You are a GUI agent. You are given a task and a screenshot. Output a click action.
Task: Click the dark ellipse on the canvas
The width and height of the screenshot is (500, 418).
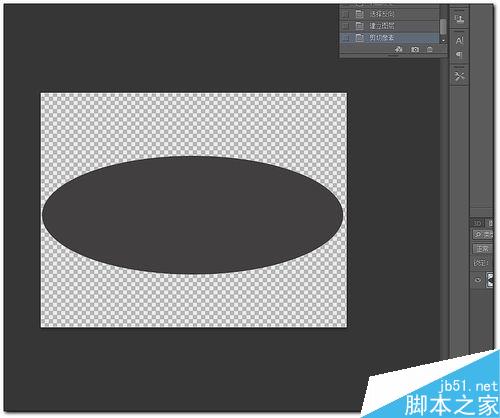(x=192, y=215)
